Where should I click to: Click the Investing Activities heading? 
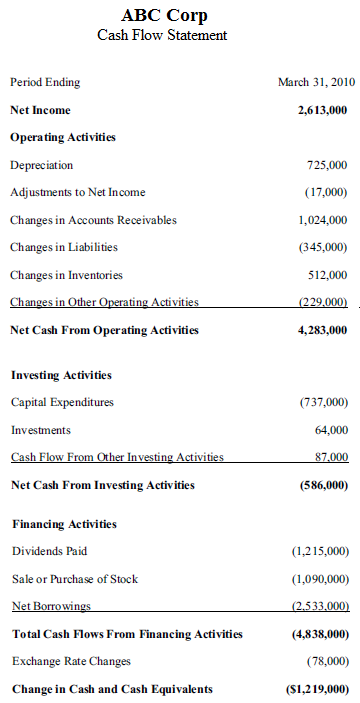click(x=61, y=375)
